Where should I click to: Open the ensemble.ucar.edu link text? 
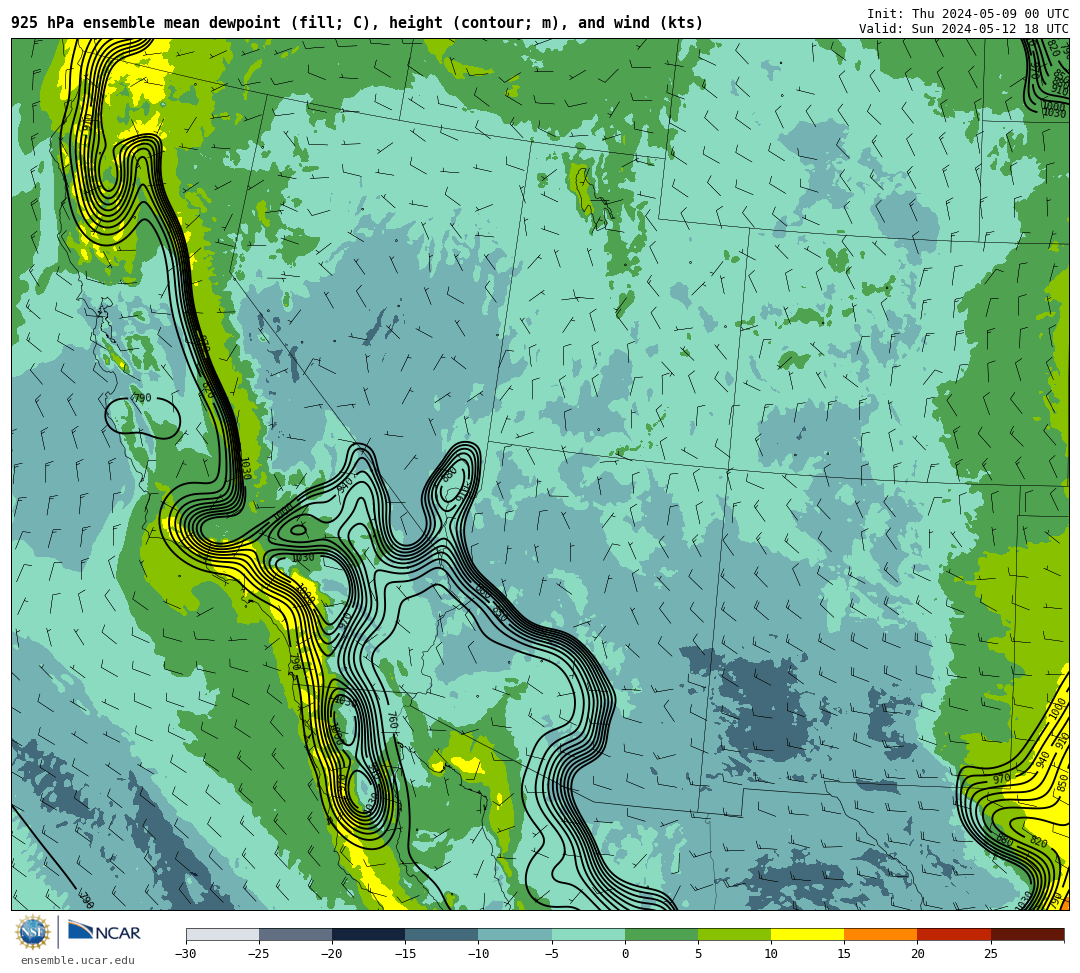(x=78, y=960)
